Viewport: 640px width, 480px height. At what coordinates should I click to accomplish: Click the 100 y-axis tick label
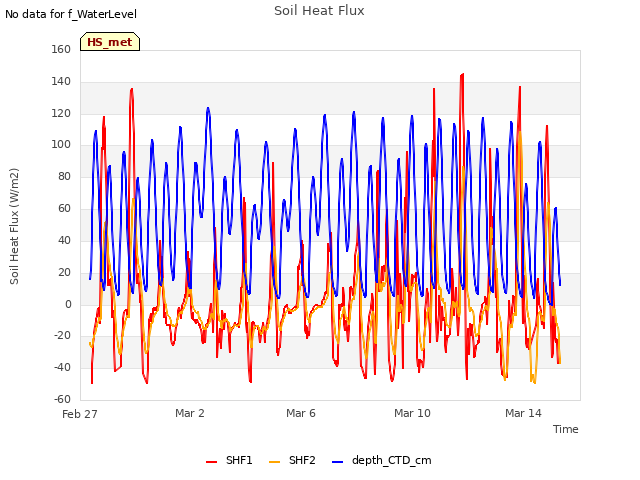pyautogui.click(x=61, y=144)
